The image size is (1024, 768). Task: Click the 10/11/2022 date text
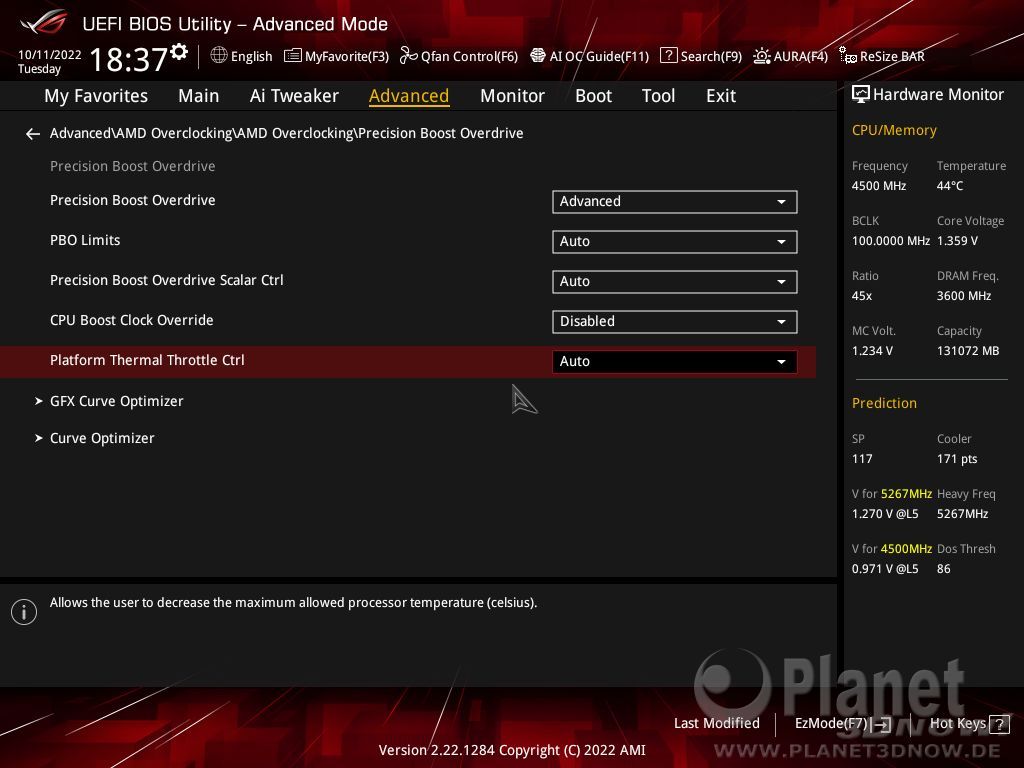tap(50, 55)
